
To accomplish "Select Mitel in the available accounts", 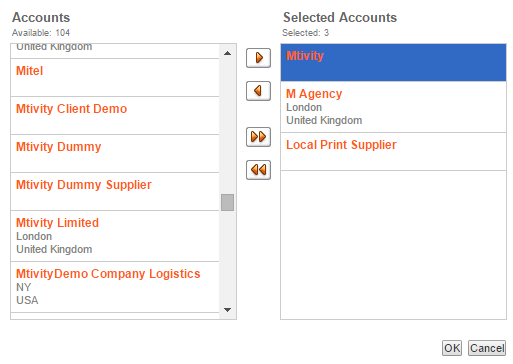I will 115,78.
